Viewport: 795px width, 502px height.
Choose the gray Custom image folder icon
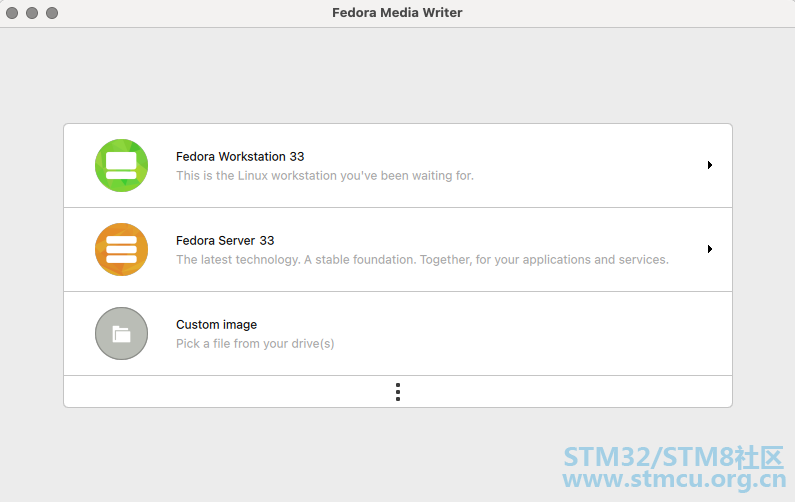[x=121, y=334]
